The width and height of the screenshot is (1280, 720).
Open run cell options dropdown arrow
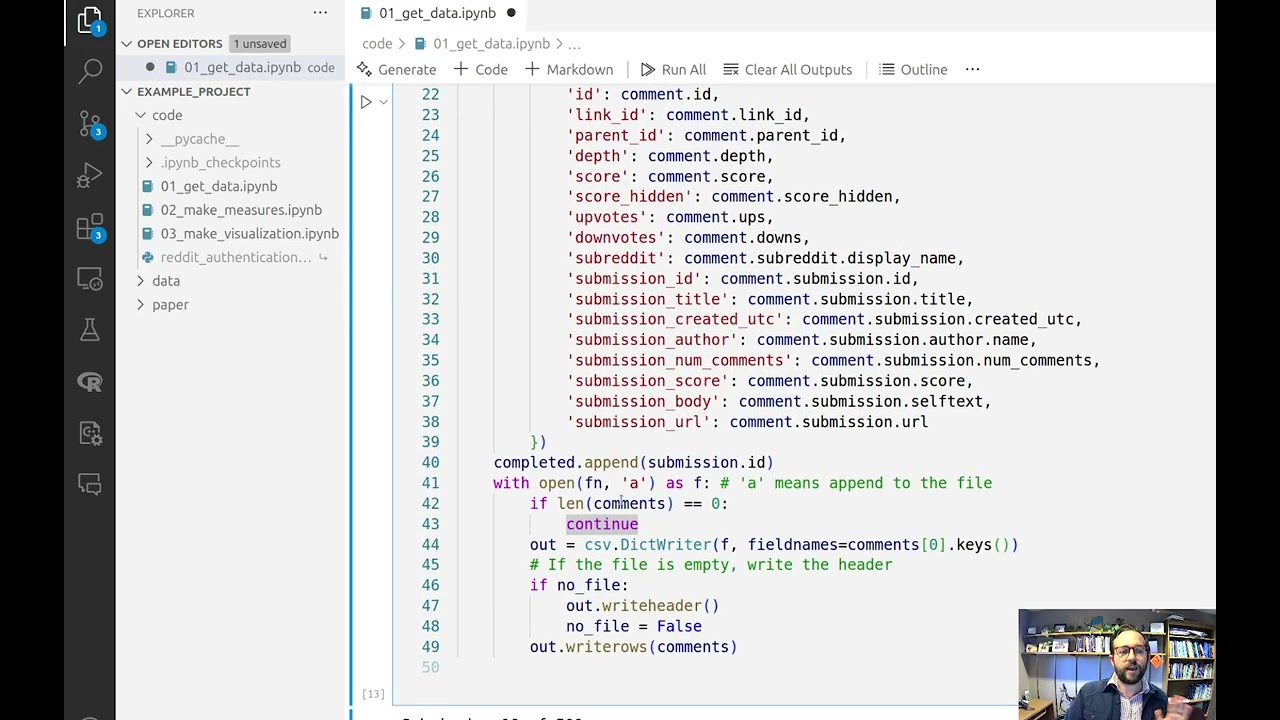coord(383,101)
